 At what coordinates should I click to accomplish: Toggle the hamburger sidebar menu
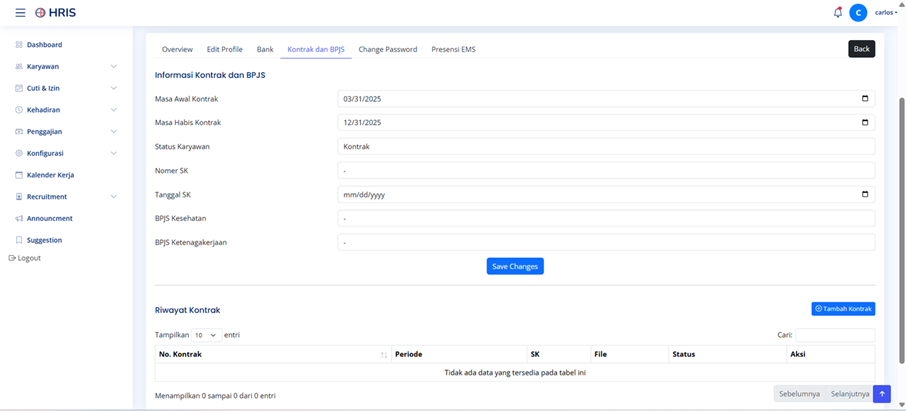pyautogui.click(x=20, y=13)
